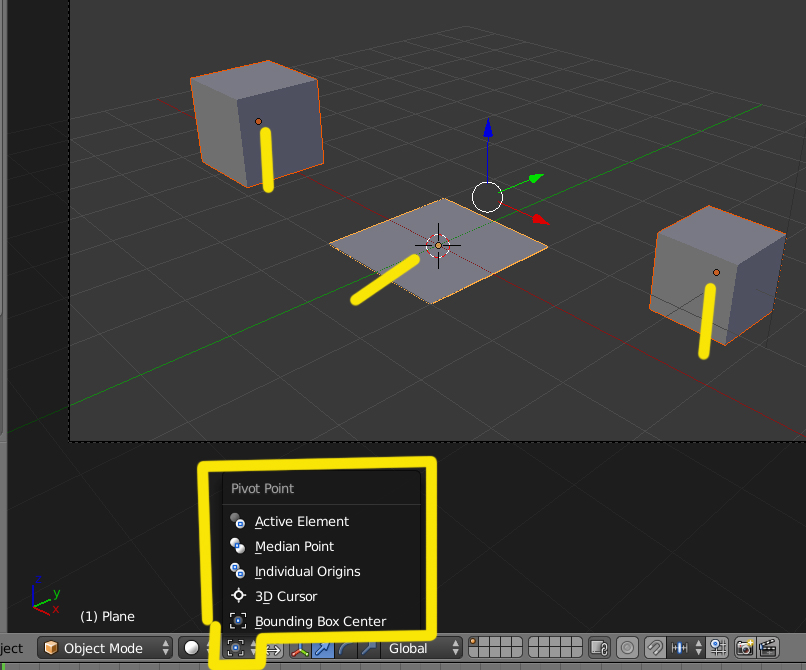
Task: Pick the Bounding Box Center pivot option
Action: tap(322, 621)
